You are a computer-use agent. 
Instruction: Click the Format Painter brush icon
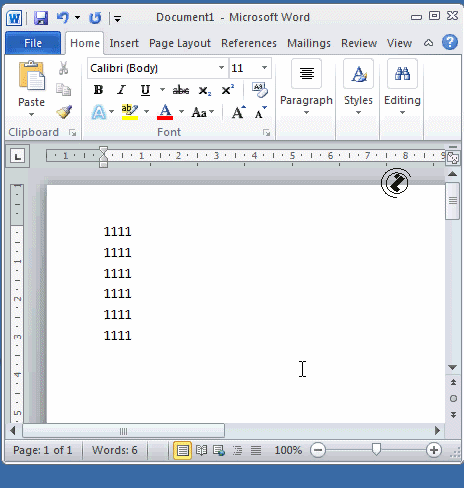(64, 112)
